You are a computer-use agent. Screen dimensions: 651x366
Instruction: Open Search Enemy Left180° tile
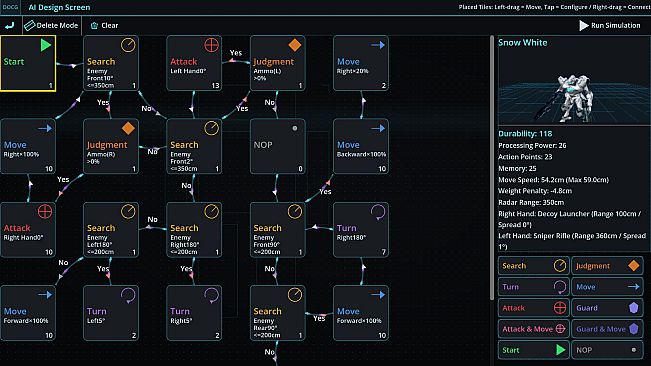[x=111, y=229]
